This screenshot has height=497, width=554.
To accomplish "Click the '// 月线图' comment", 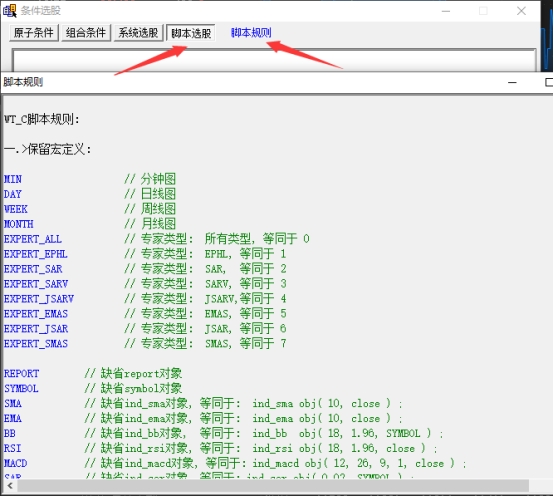I will pyautogui.click(x=150, y=224).
